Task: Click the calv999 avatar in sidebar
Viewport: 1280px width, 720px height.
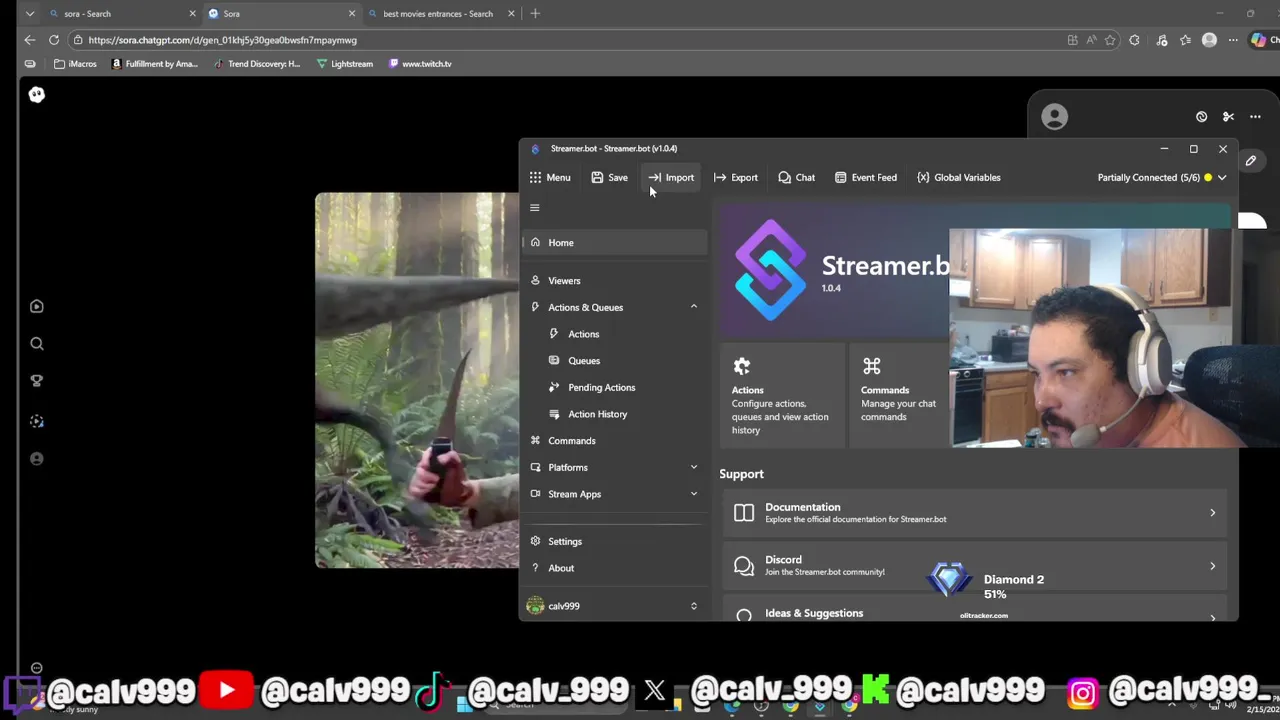Action: pyautogui.click(x=535, y=606)
